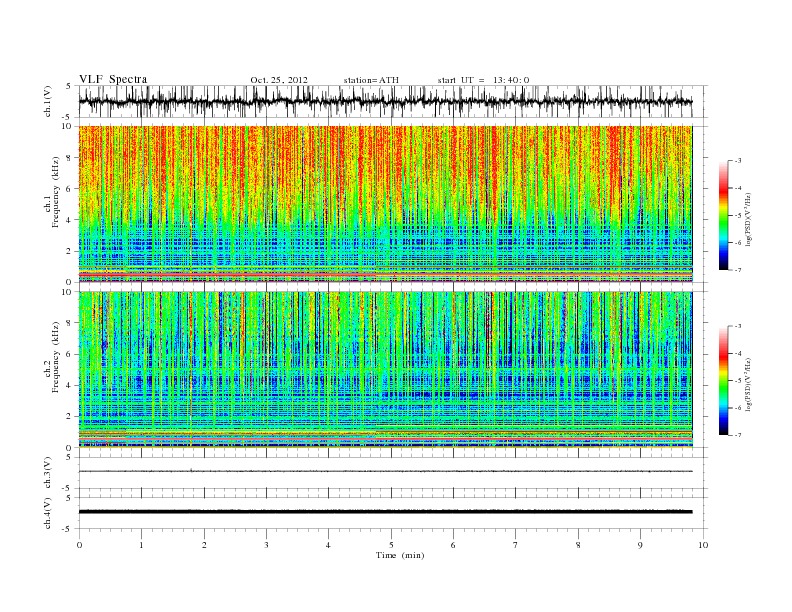The height and width of the screenshot is (612, 792).
Task: Click time axis tick label "4"
Action: click(328, 545)
